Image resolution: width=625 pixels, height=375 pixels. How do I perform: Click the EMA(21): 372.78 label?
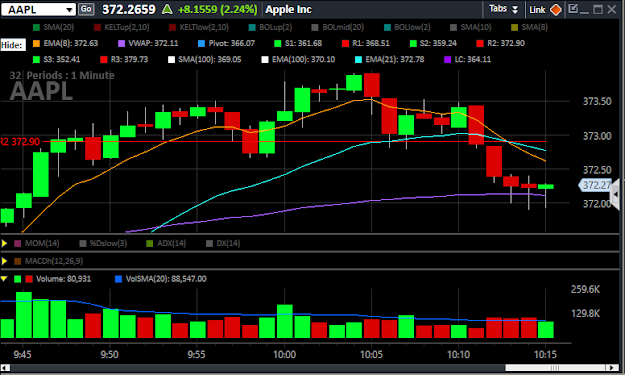pyautogui.click(x=395, y=59)
